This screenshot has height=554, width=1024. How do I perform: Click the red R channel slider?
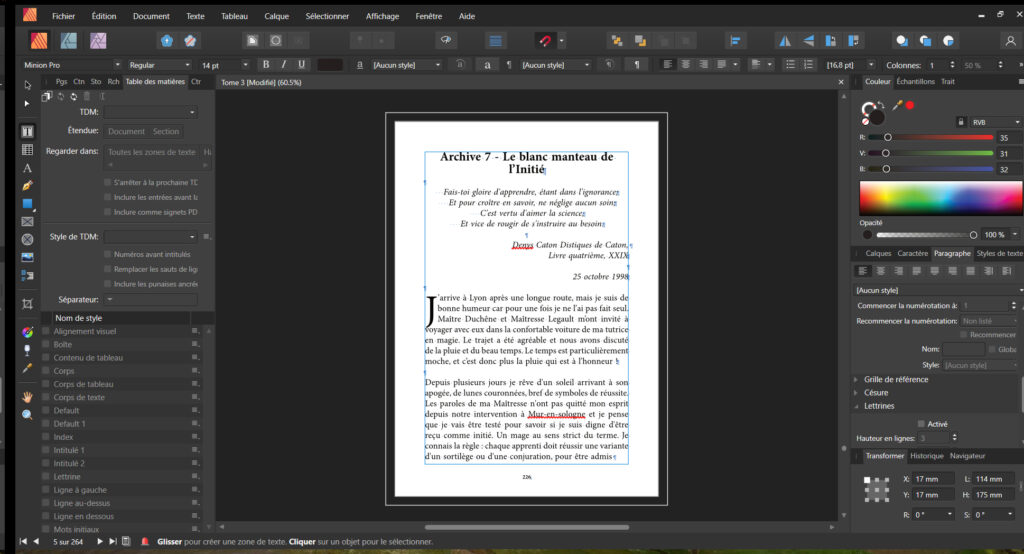[x=931, y=137]
